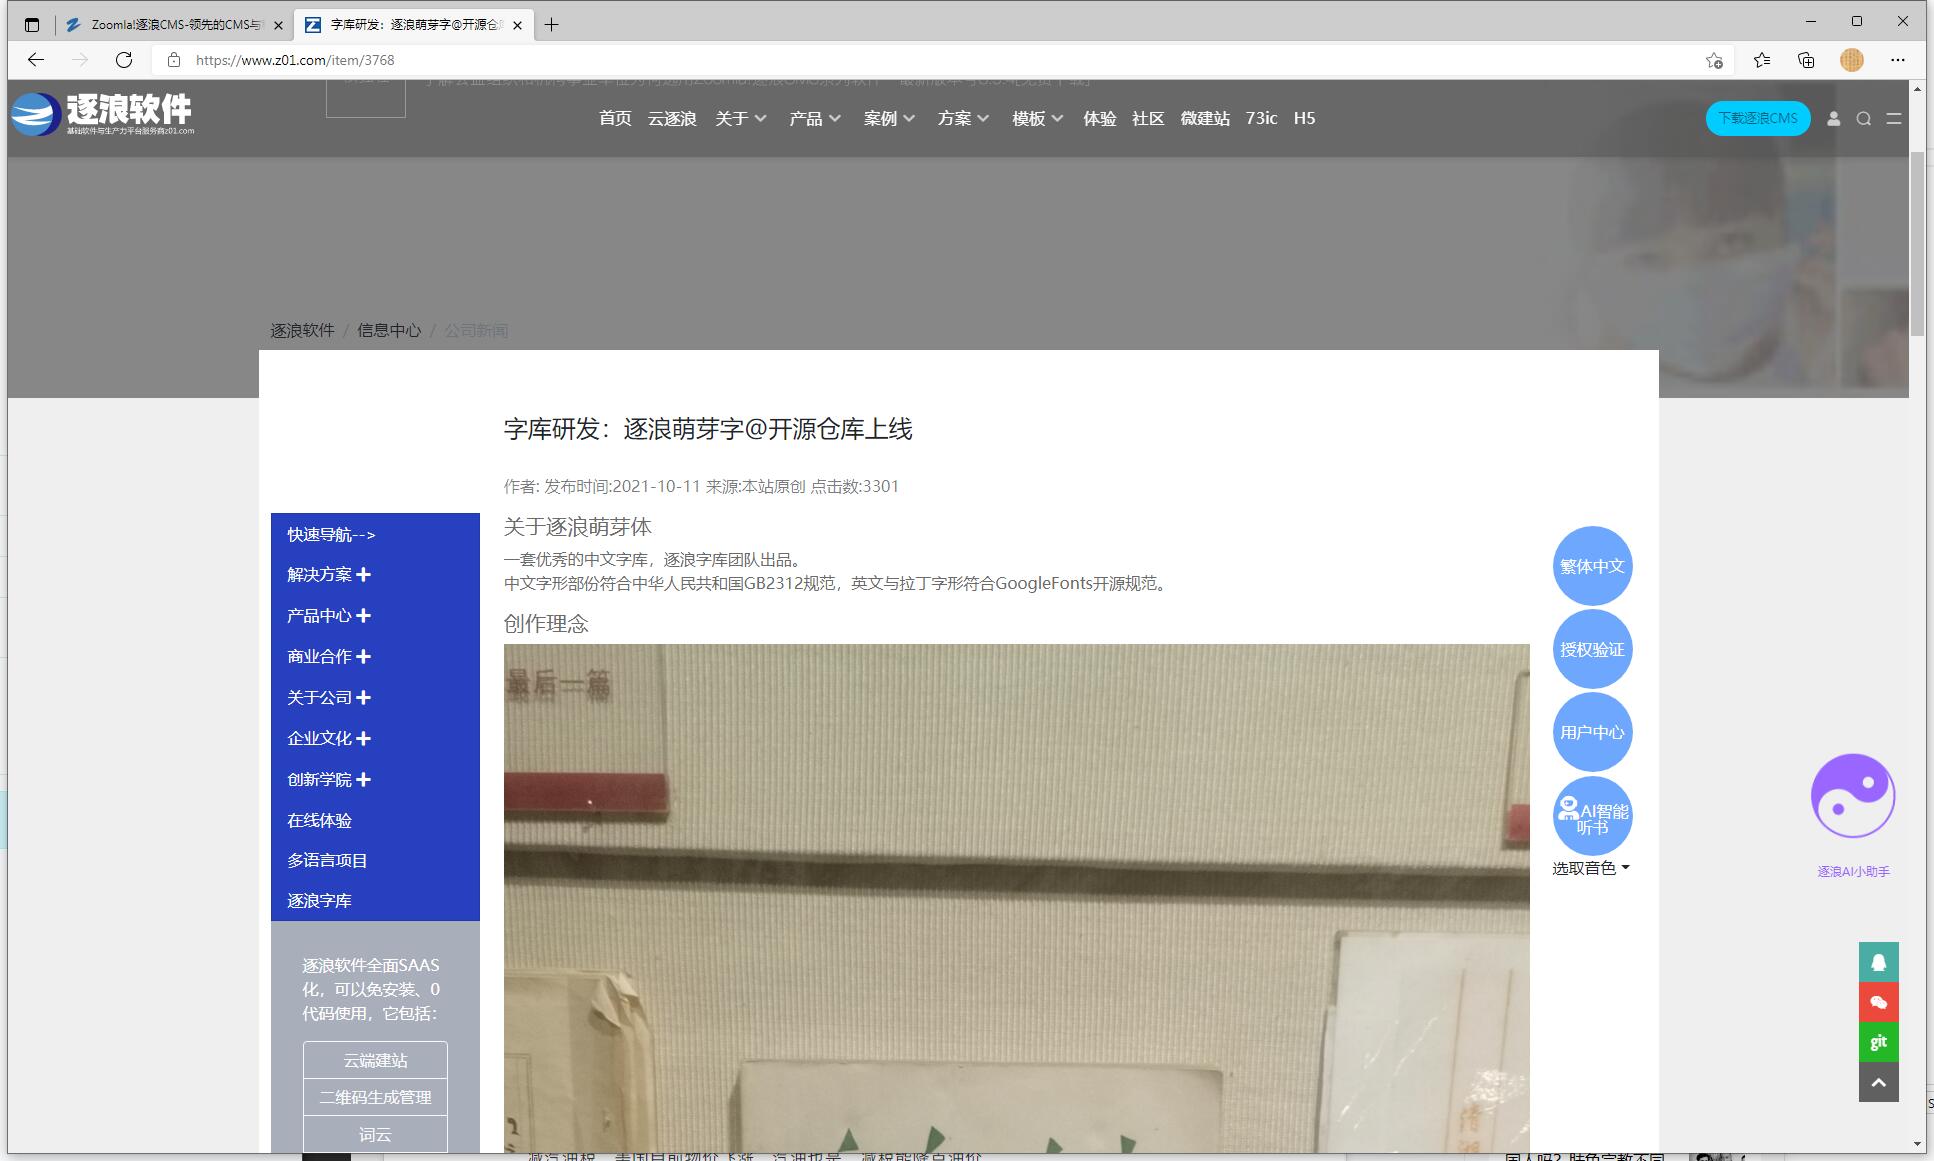Expand the 产品中心 sidebar section
The width and height of the screenshot is (1934, 1161).
[363, 616]
